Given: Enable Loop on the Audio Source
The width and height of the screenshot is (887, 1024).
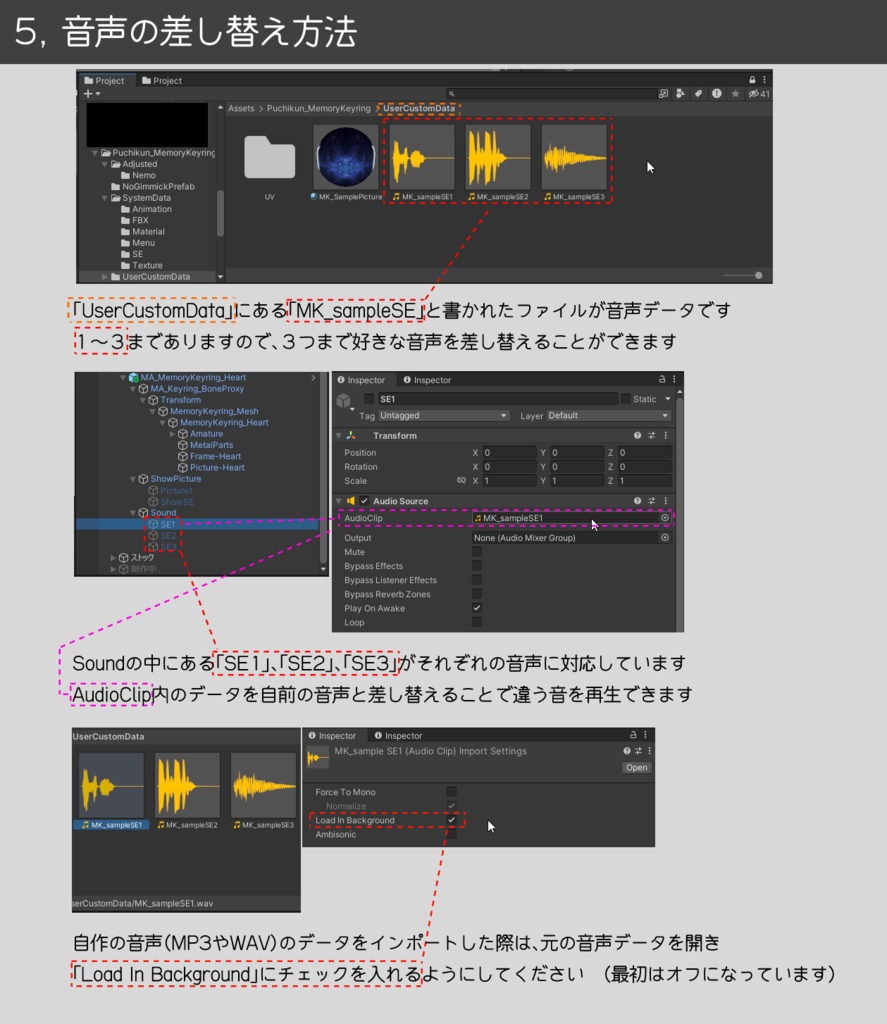Looking at the screenshot, I should click(x=476, y=622).
